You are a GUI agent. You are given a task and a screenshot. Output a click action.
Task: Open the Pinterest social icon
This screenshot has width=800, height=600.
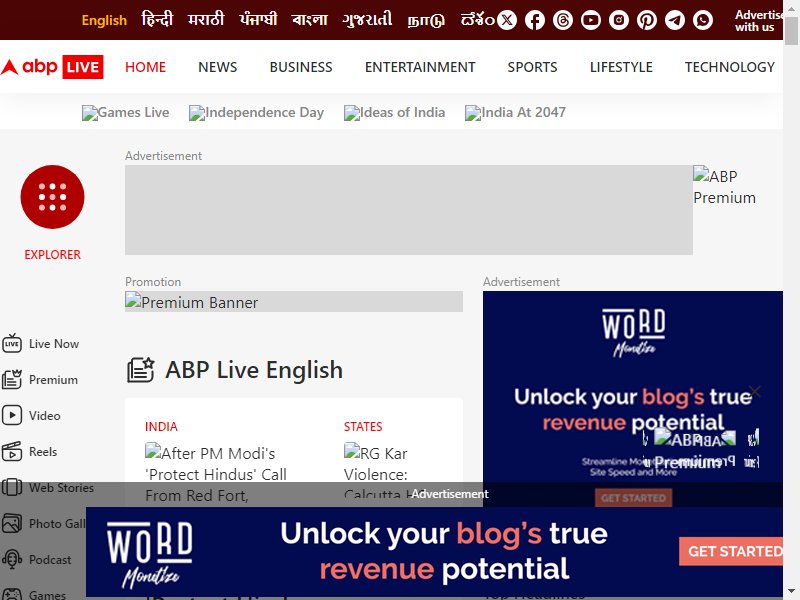tap(647, 20)
